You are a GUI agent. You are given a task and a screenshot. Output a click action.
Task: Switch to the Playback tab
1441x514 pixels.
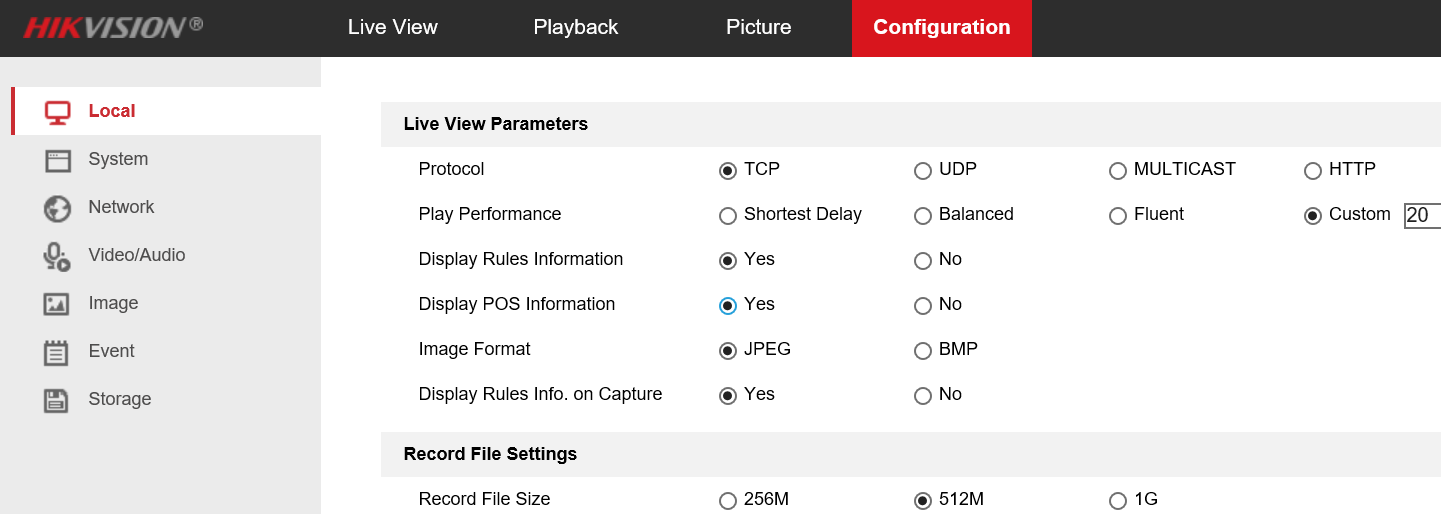pyautogui.click(x=575, y=28)
